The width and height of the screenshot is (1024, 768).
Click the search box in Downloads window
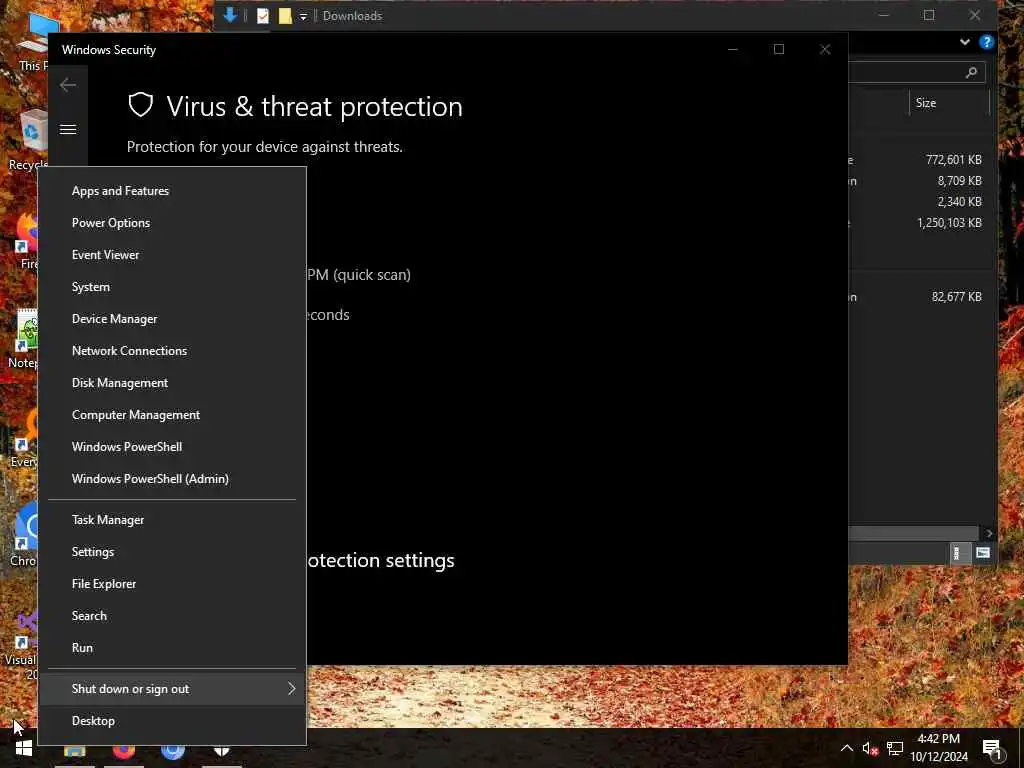pyautogui.click(x=917, y=72)
